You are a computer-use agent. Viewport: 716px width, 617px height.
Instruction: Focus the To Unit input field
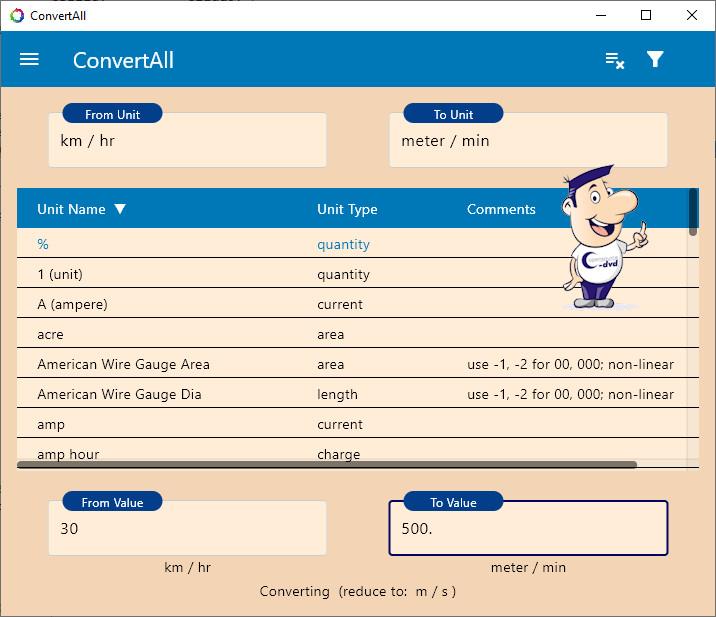(528, 142)
